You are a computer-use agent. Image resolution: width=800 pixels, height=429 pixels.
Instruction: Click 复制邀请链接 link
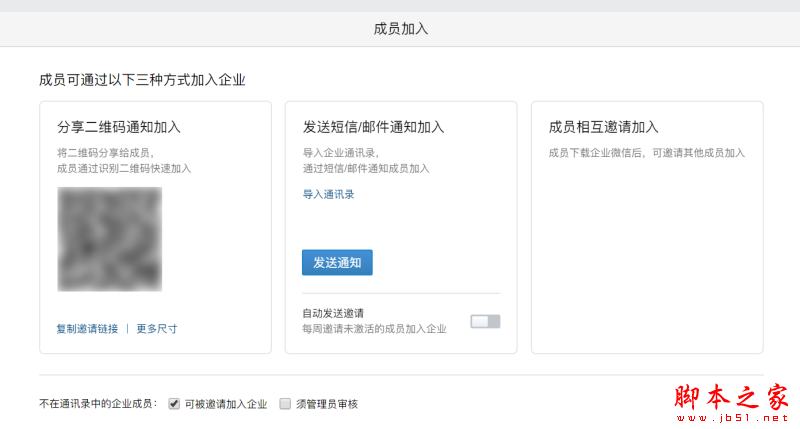point(87,329)
